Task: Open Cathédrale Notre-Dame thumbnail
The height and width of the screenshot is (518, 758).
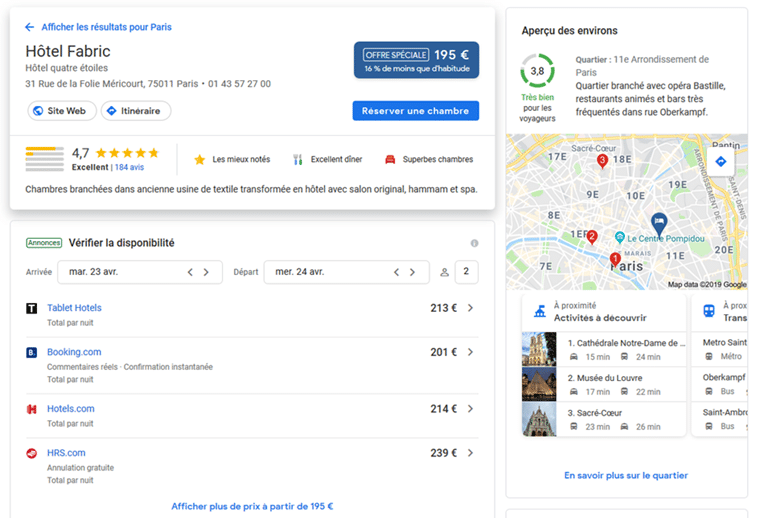Action: [539, 349]
